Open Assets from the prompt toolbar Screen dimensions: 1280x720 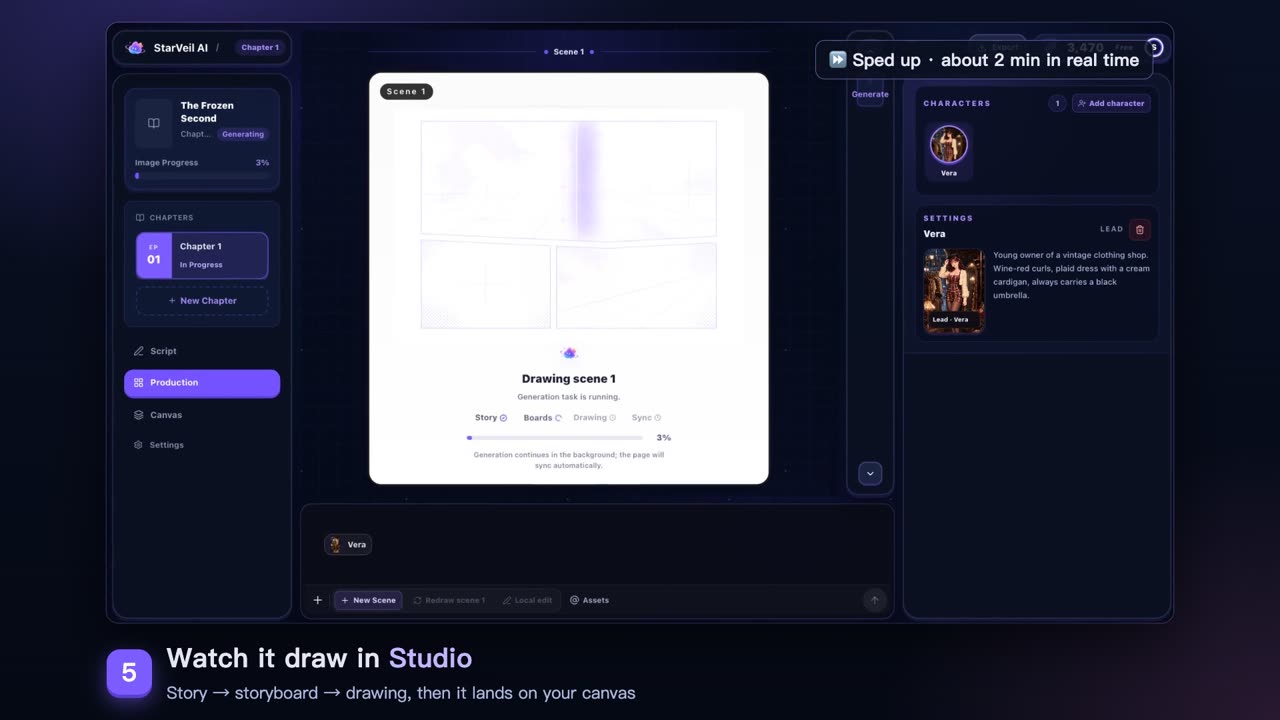pos(589,600)
